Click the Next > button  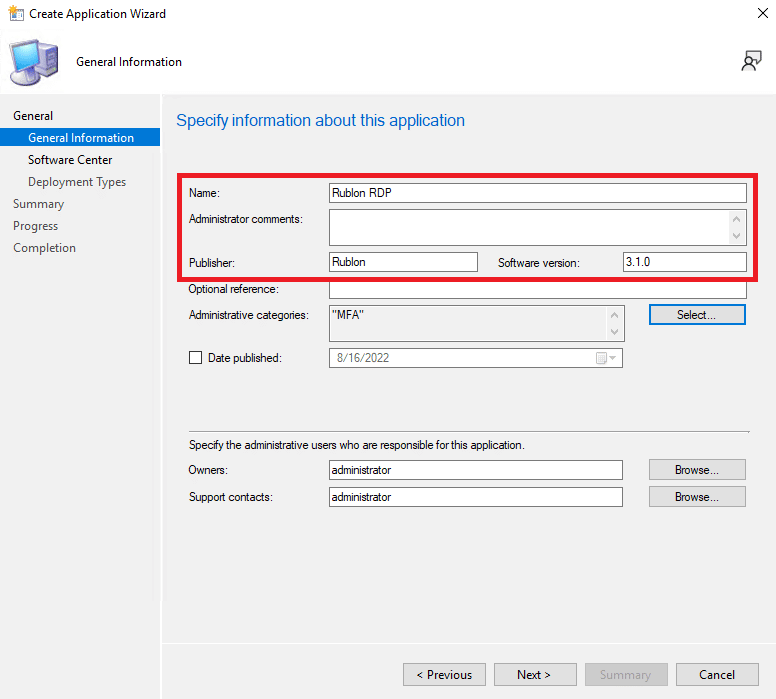(535, 675)
